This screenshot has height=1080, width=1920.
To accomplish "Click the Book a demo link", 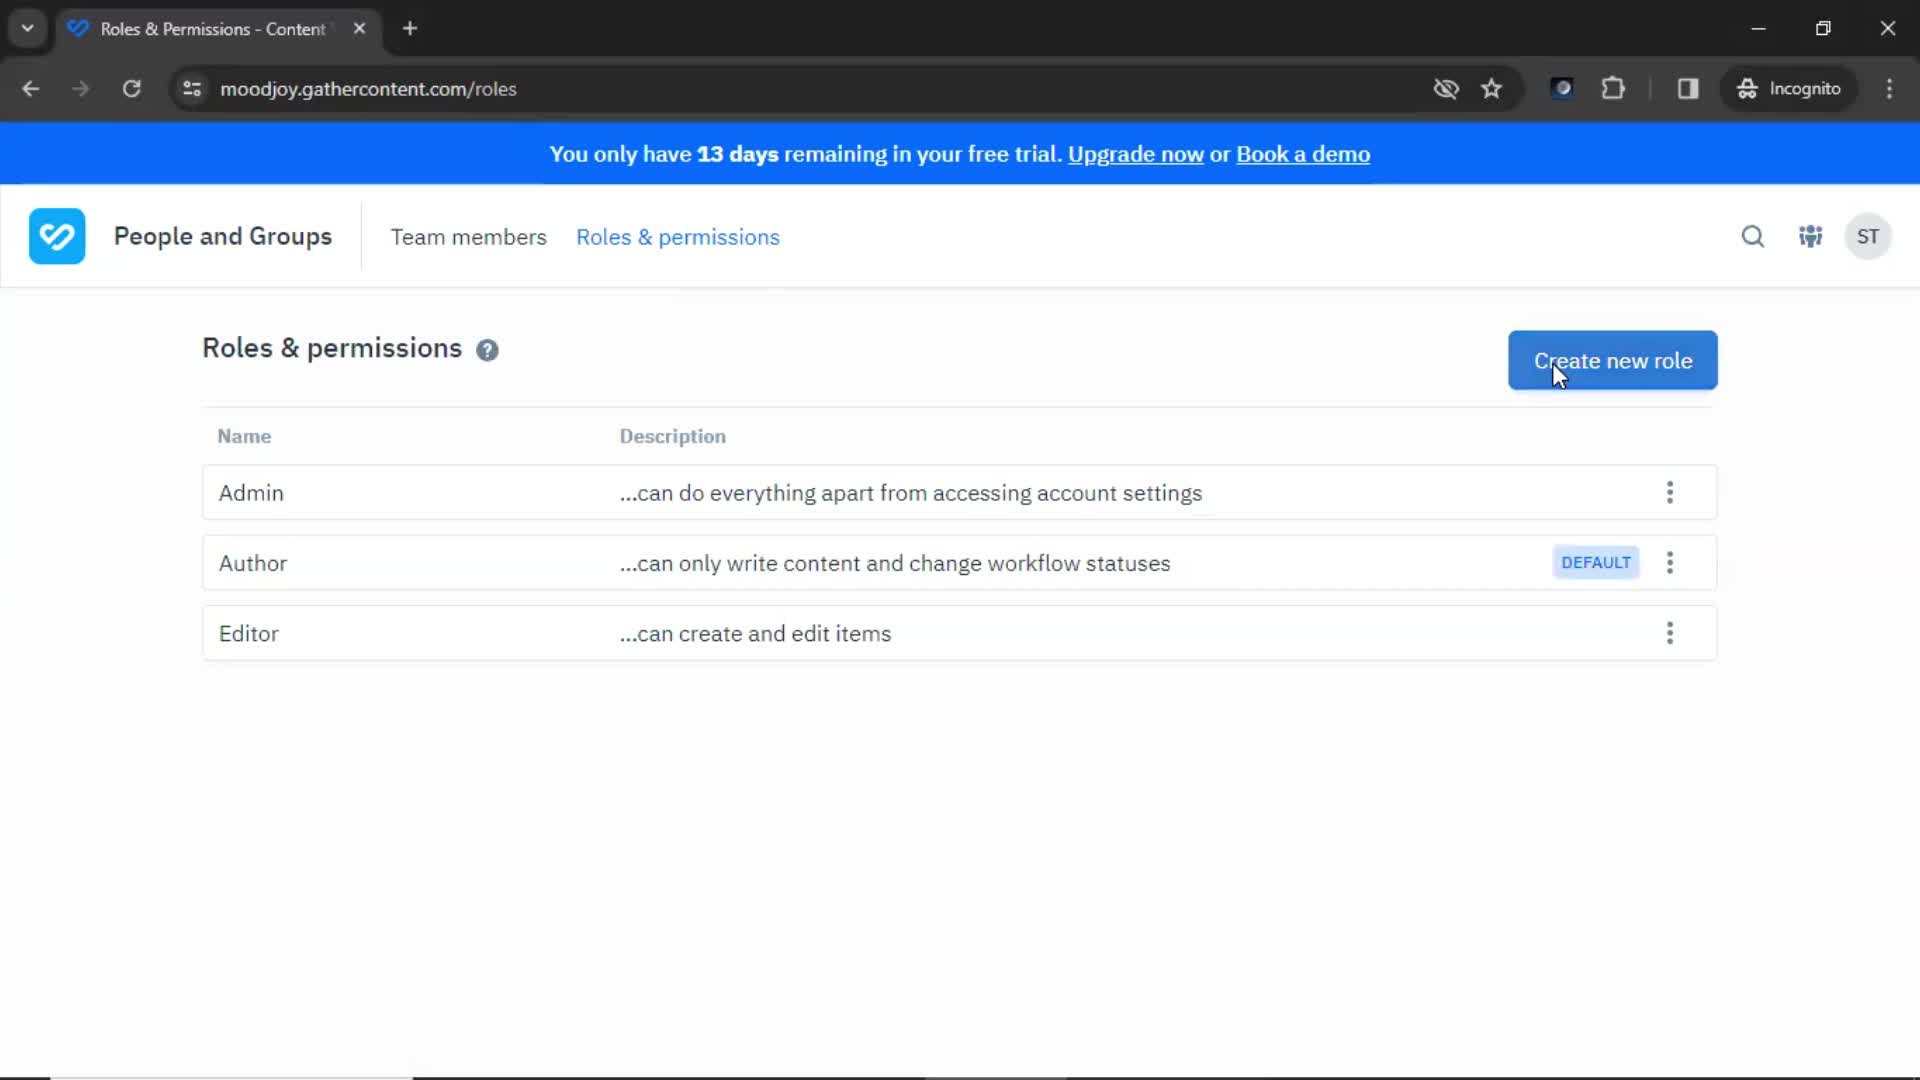I will click(x=1303, y=154).
